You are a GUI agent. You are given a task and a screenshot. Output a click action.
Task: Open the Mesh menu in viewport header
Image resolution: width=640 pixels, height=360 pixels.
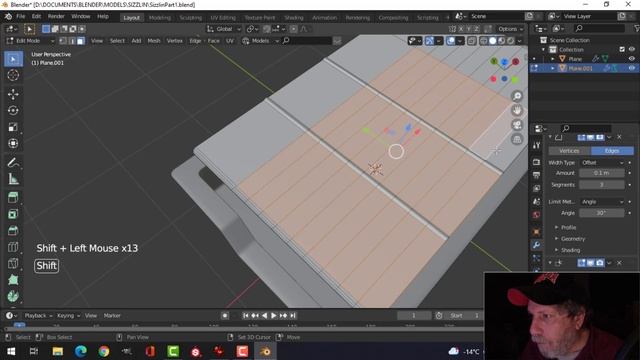[153, 41]
